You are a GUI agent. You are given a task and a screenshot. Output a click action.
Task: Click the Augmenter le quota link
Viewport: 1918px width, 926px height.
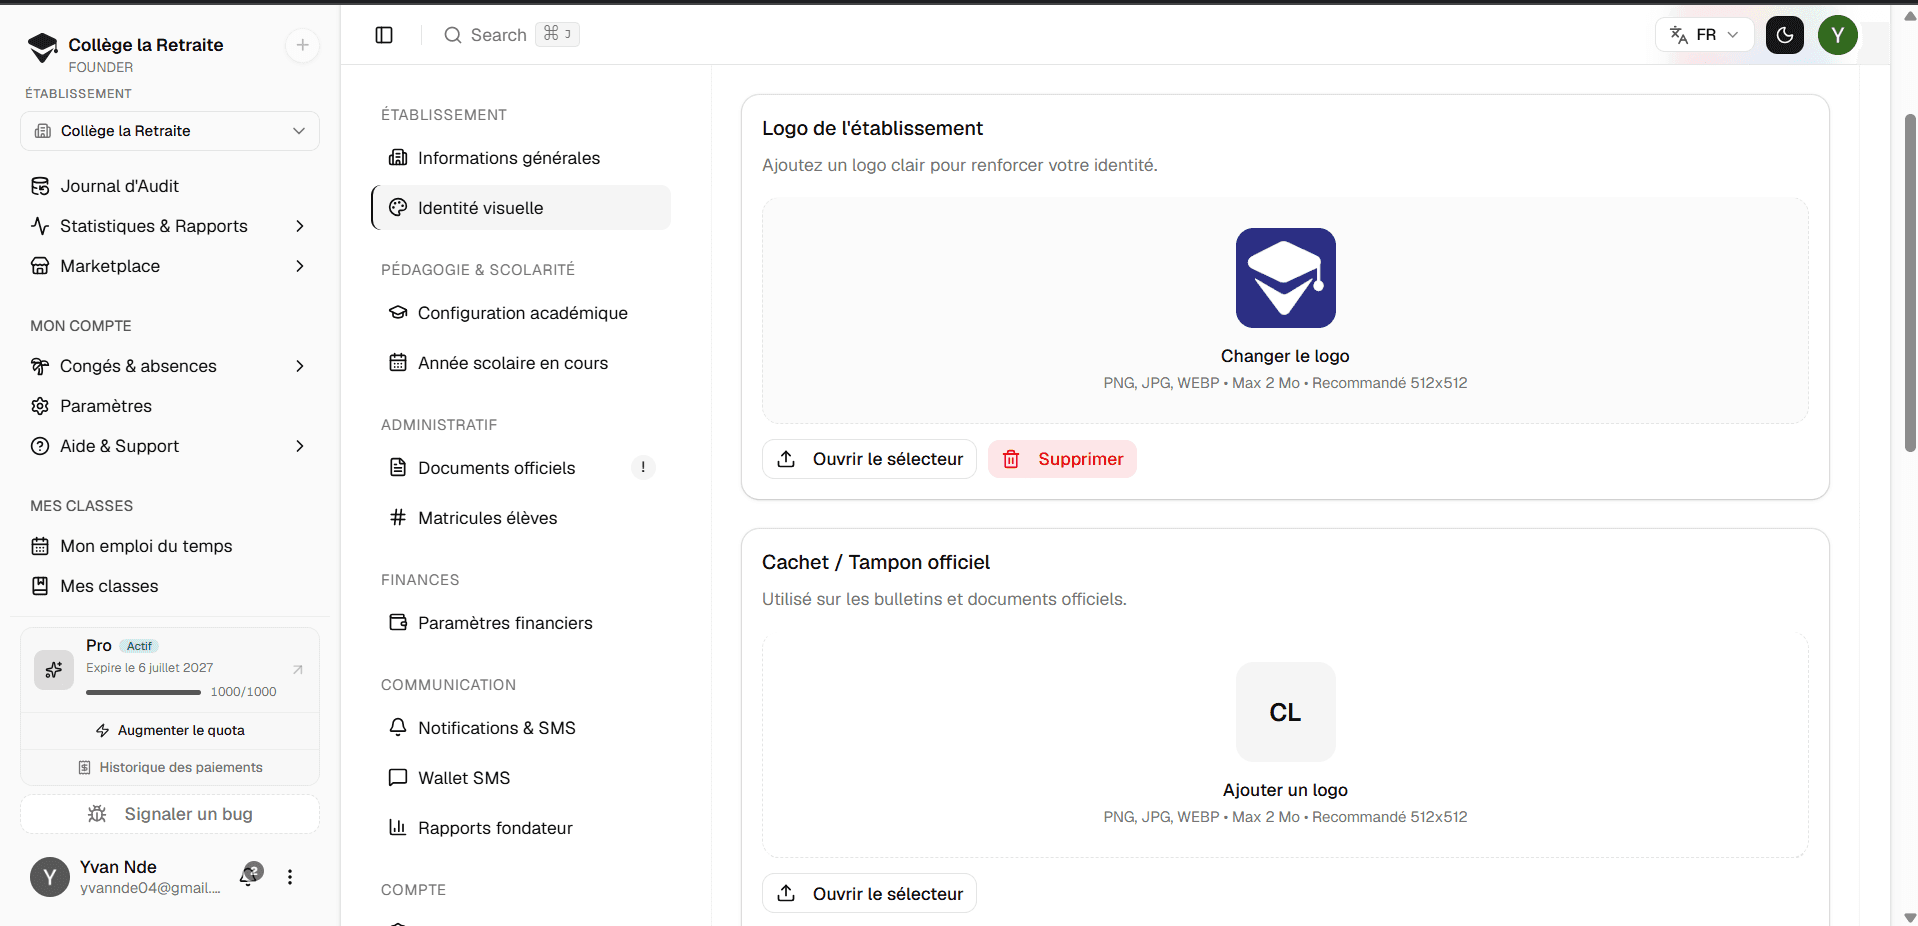coord(170,731)
